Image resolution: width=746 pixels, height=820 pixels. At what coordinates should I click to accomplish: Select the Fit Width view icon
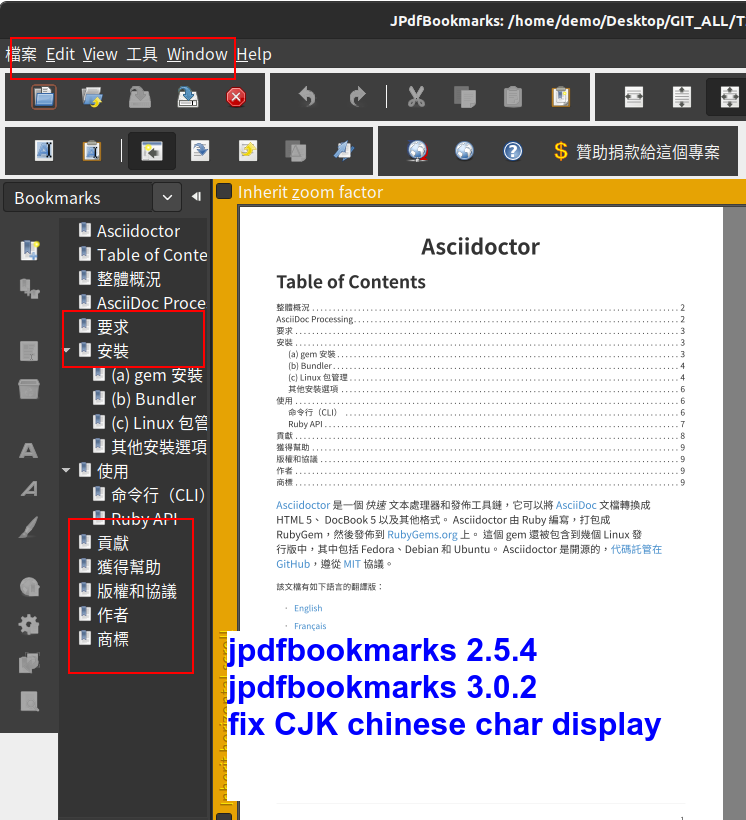pyautogui.click(x=634, y=97)
